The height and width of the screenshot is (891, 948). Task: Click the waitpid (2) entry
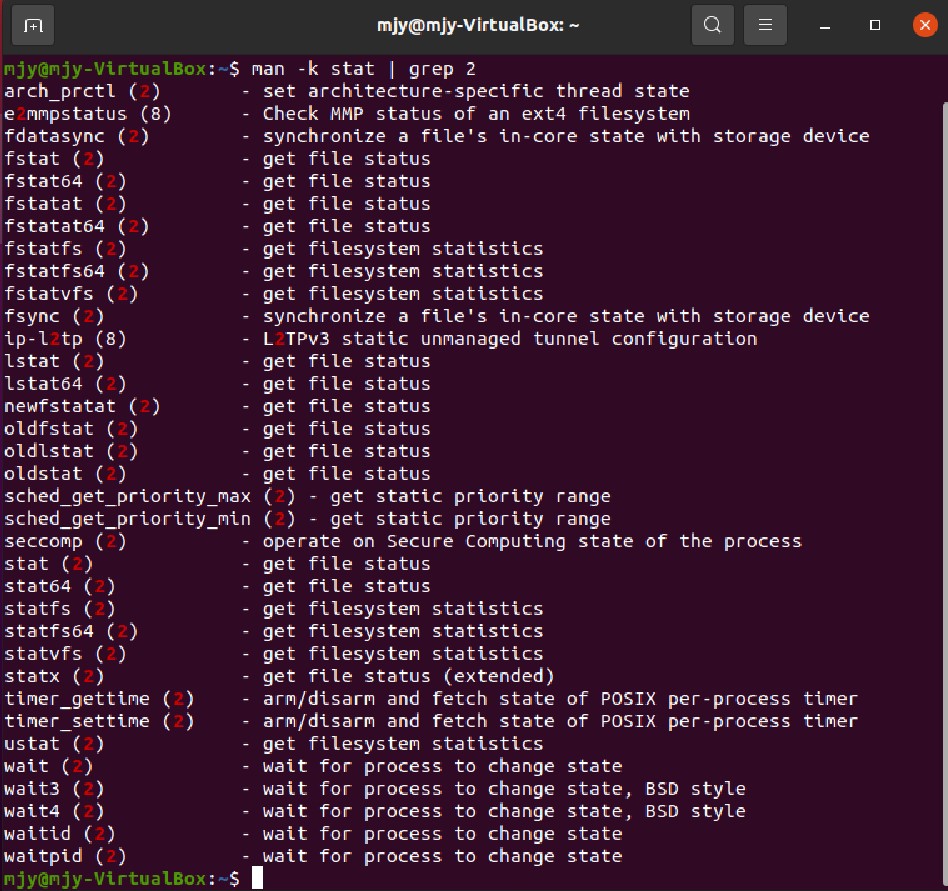[66, 856]
